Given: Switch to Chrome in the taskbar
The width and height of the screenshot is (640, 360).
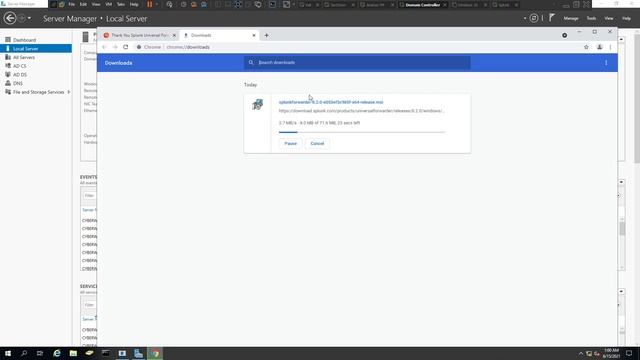Looking at the screenshot, I should click(155, 353).
